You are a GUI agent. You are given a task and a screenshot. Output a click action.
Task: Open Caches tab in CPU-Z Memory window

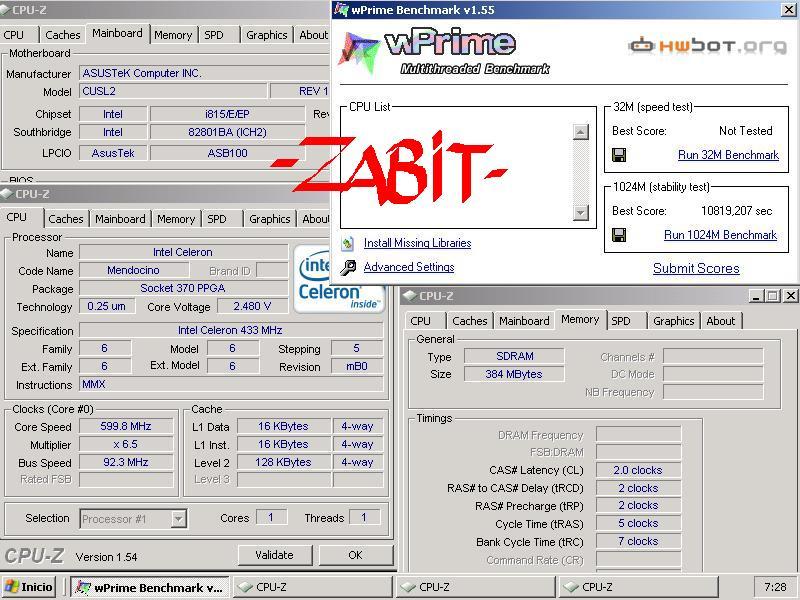coord(470,321)
